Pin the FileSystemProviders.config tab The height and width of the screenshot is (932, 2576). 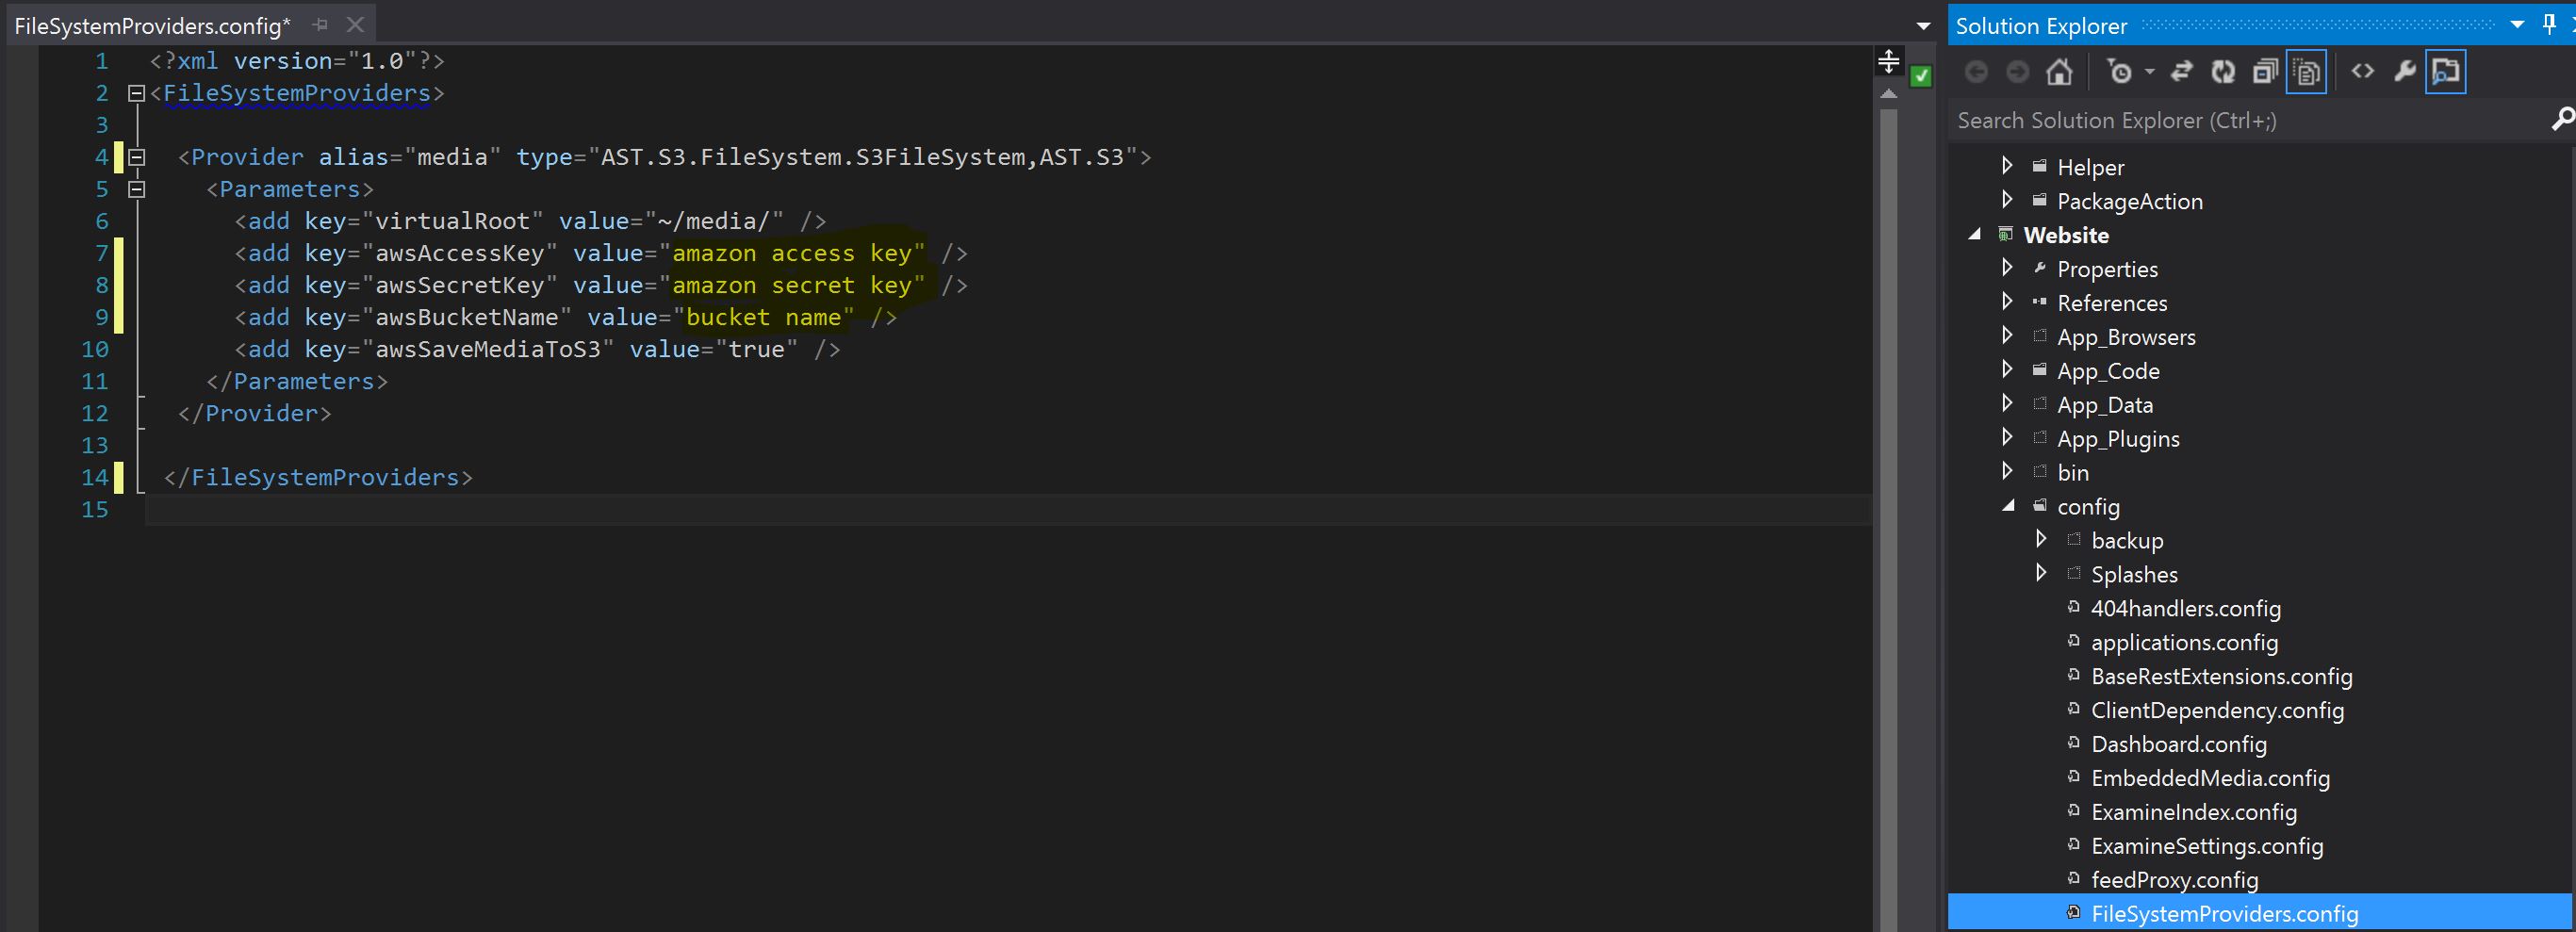click(320, 25)
